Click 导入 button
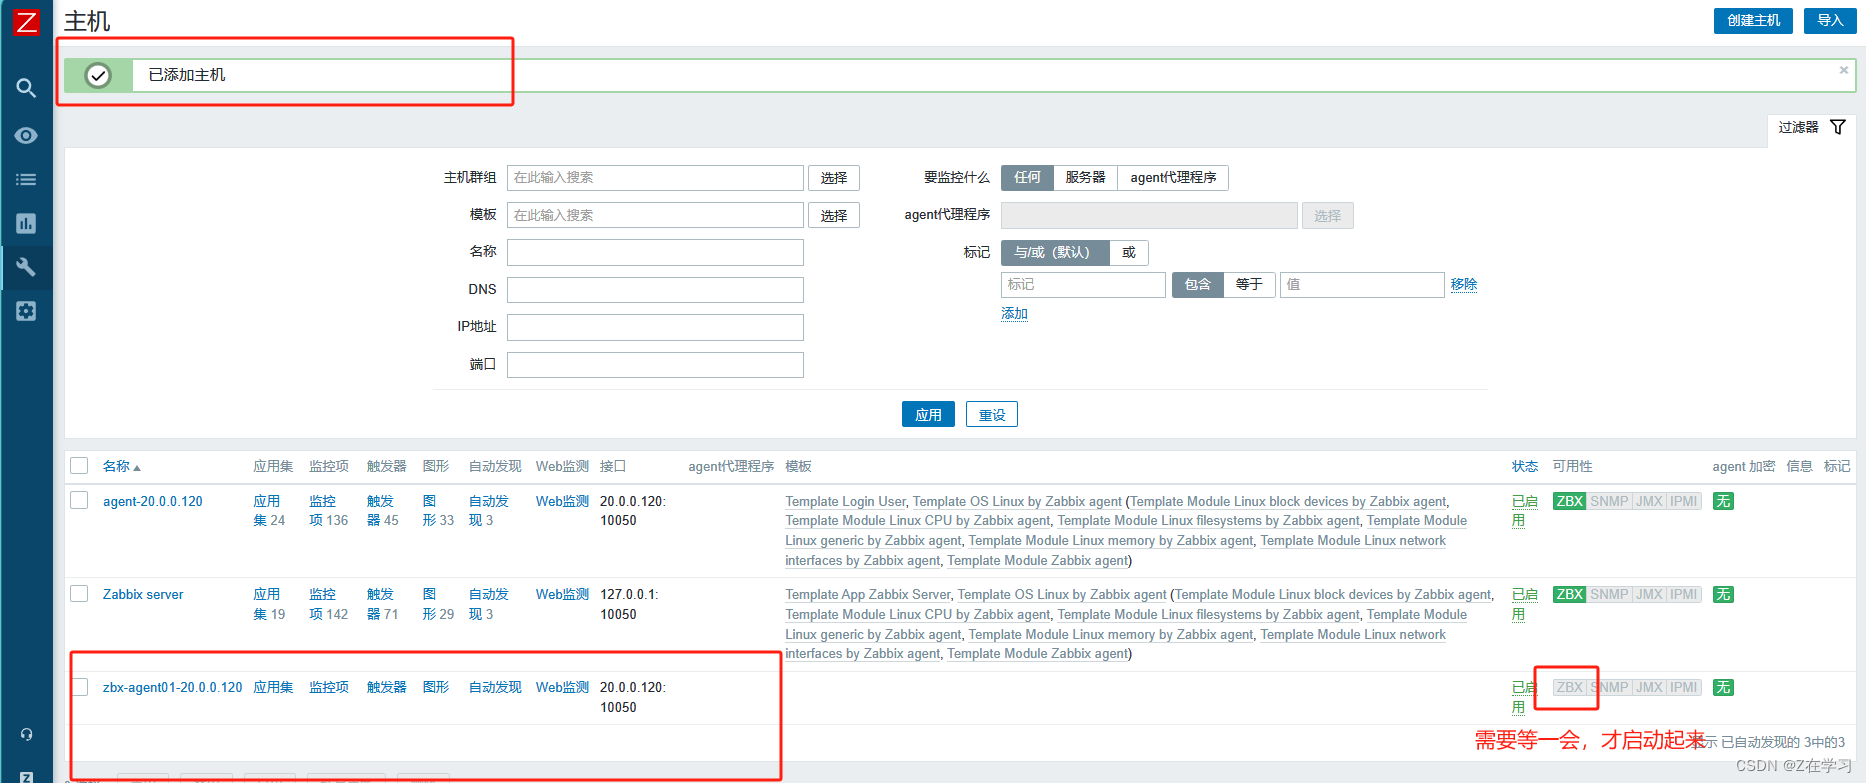This screenshot has height=783, width=1866. pyautogui.click(x=1830, y=20)
